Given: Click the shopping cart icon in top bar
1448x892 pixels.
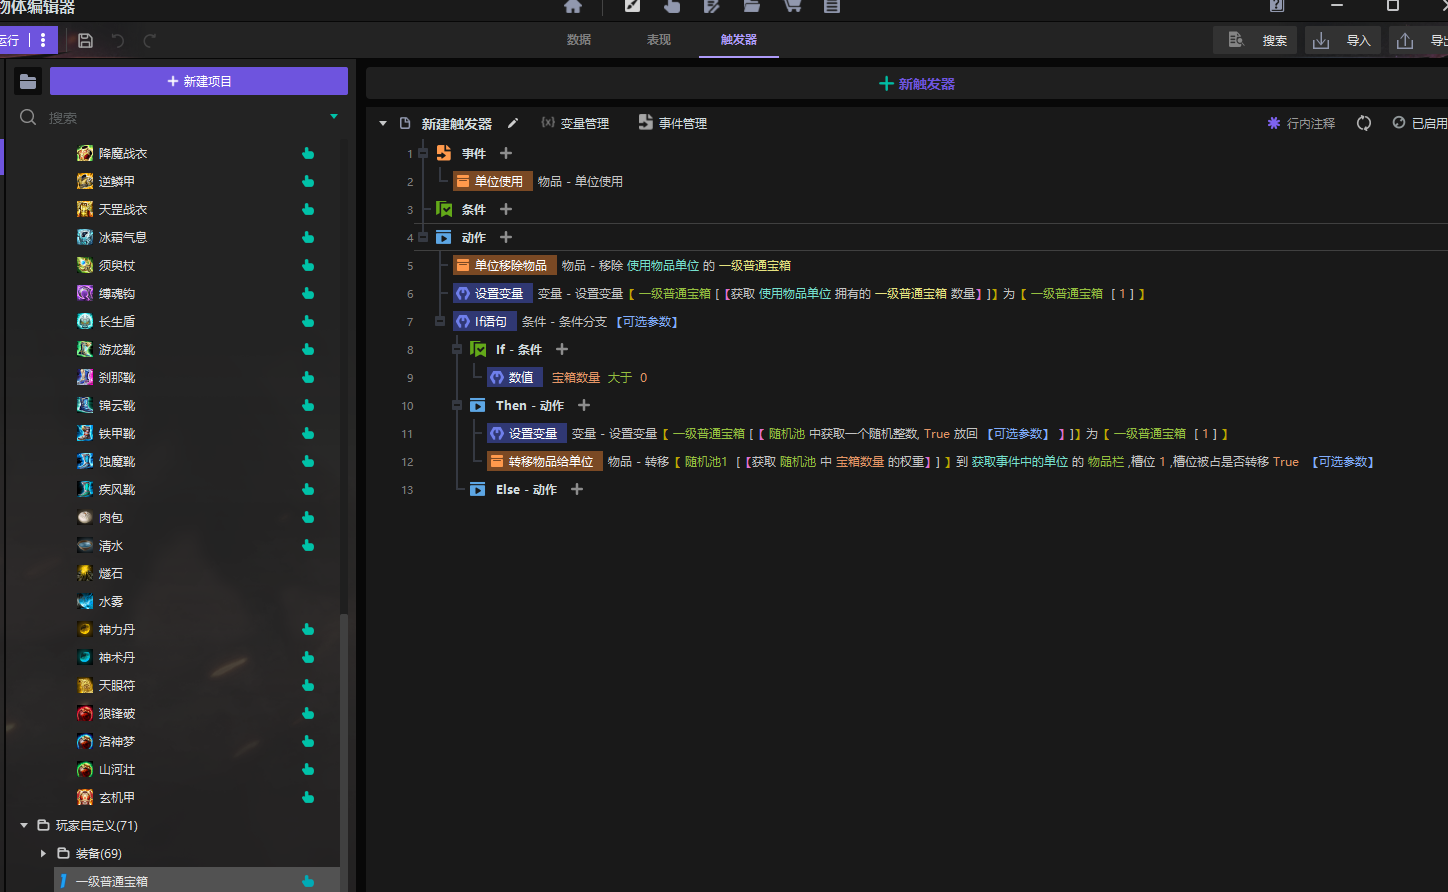Looking at the screenshot, I should click(792, 6).
